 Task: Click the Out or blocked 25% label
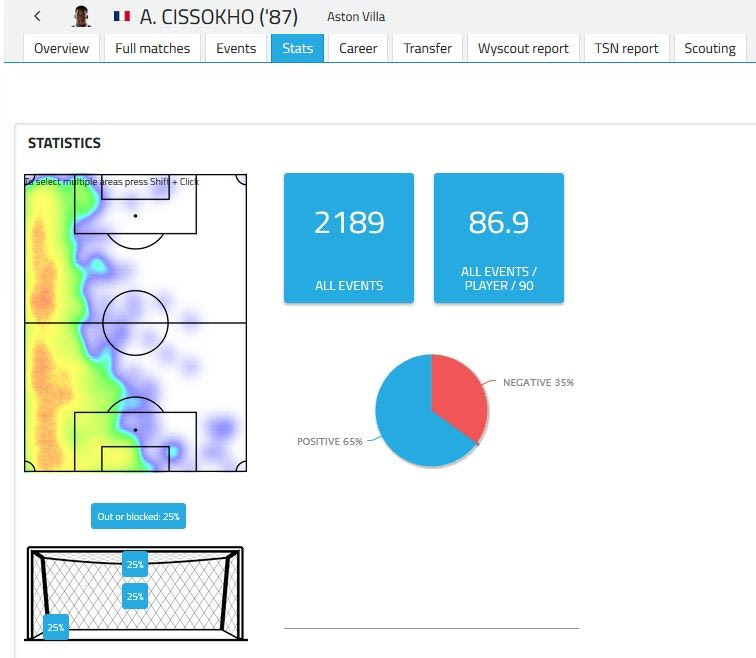coord(138,517)
